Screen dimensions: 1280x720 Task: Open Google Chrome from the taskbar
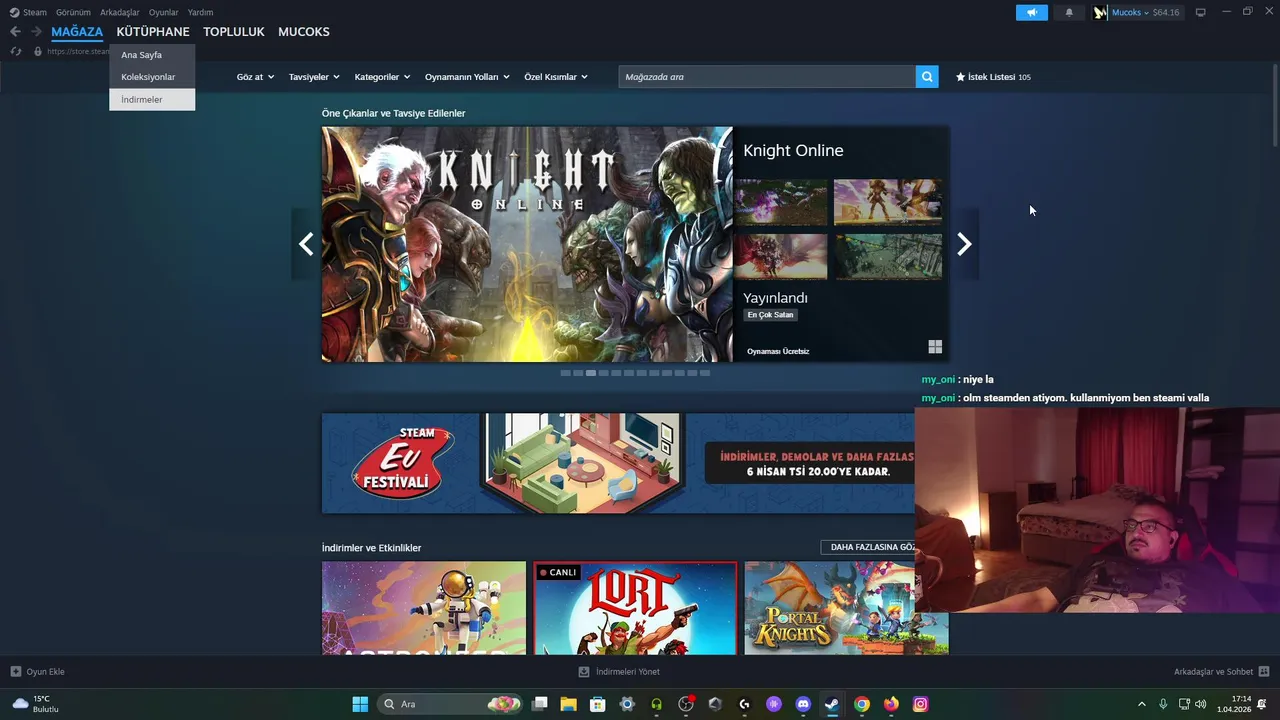click(x=862, y=704)
